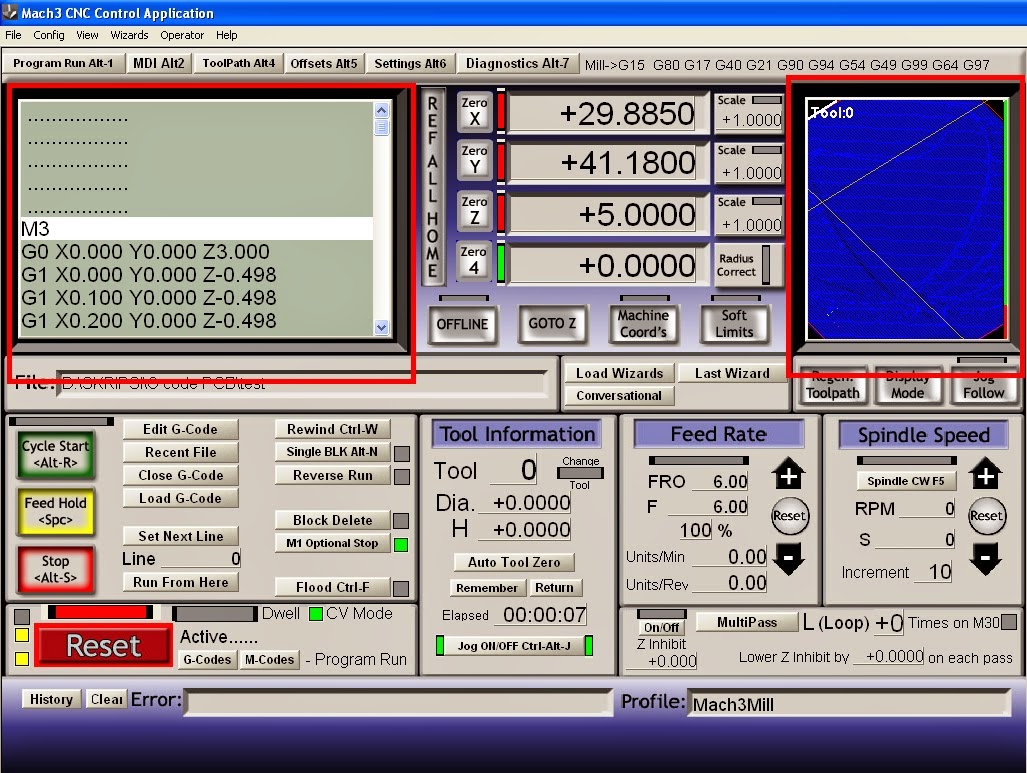Switch to ToolPath Alt4 tab
Image resolution: width=1027 pixels, height=773 pixels.
point(238,63)
